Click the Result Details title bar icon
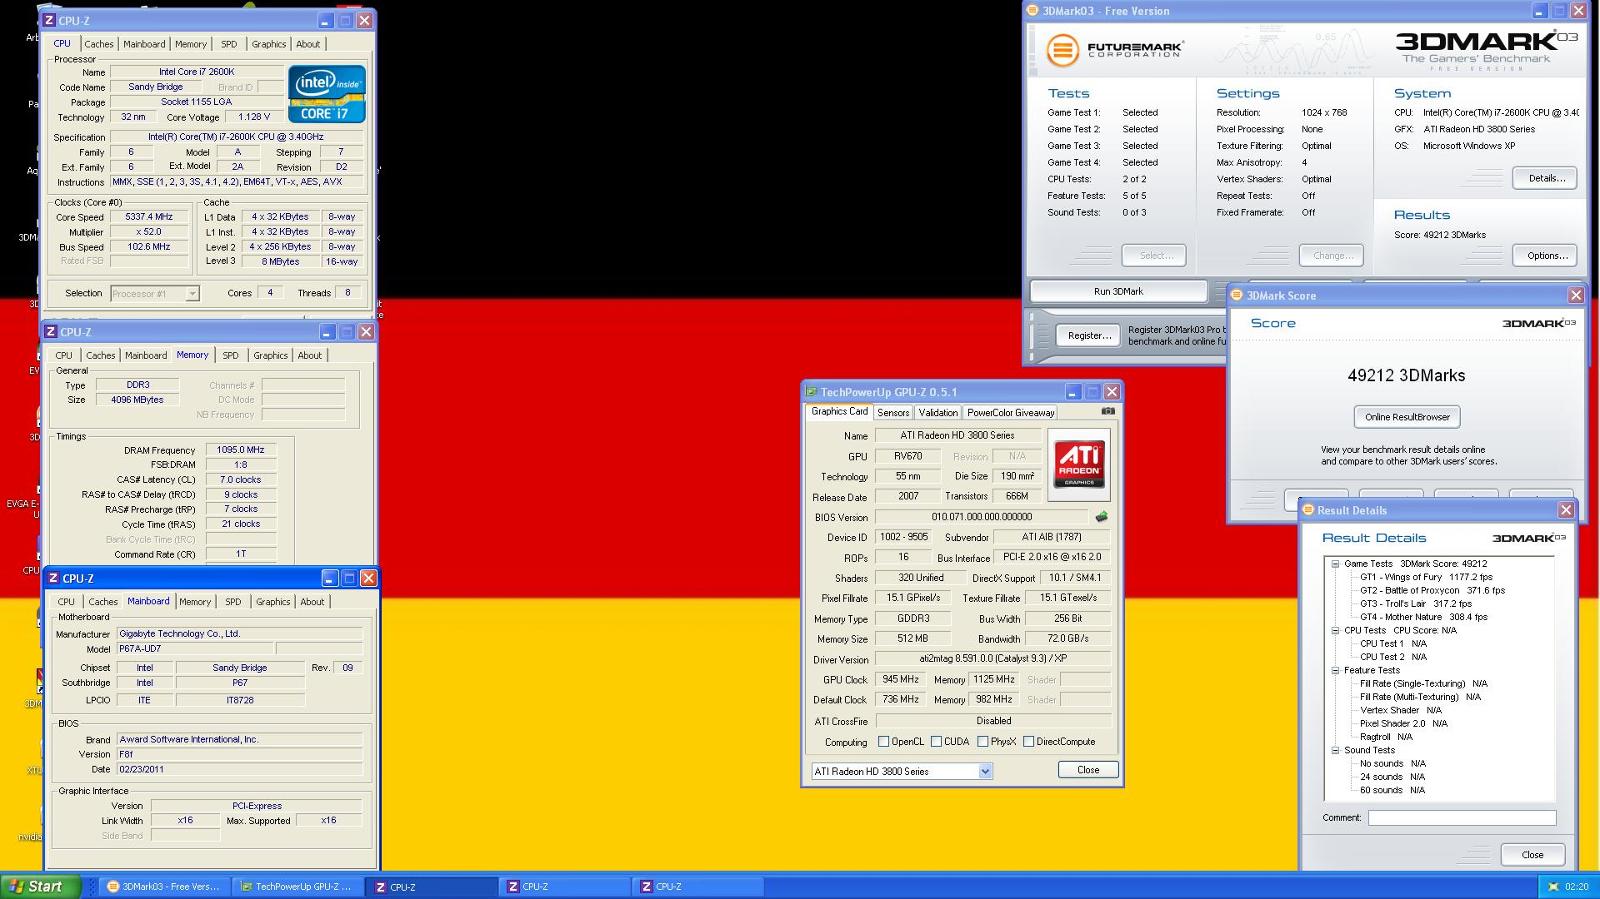 click(1308, 510)
